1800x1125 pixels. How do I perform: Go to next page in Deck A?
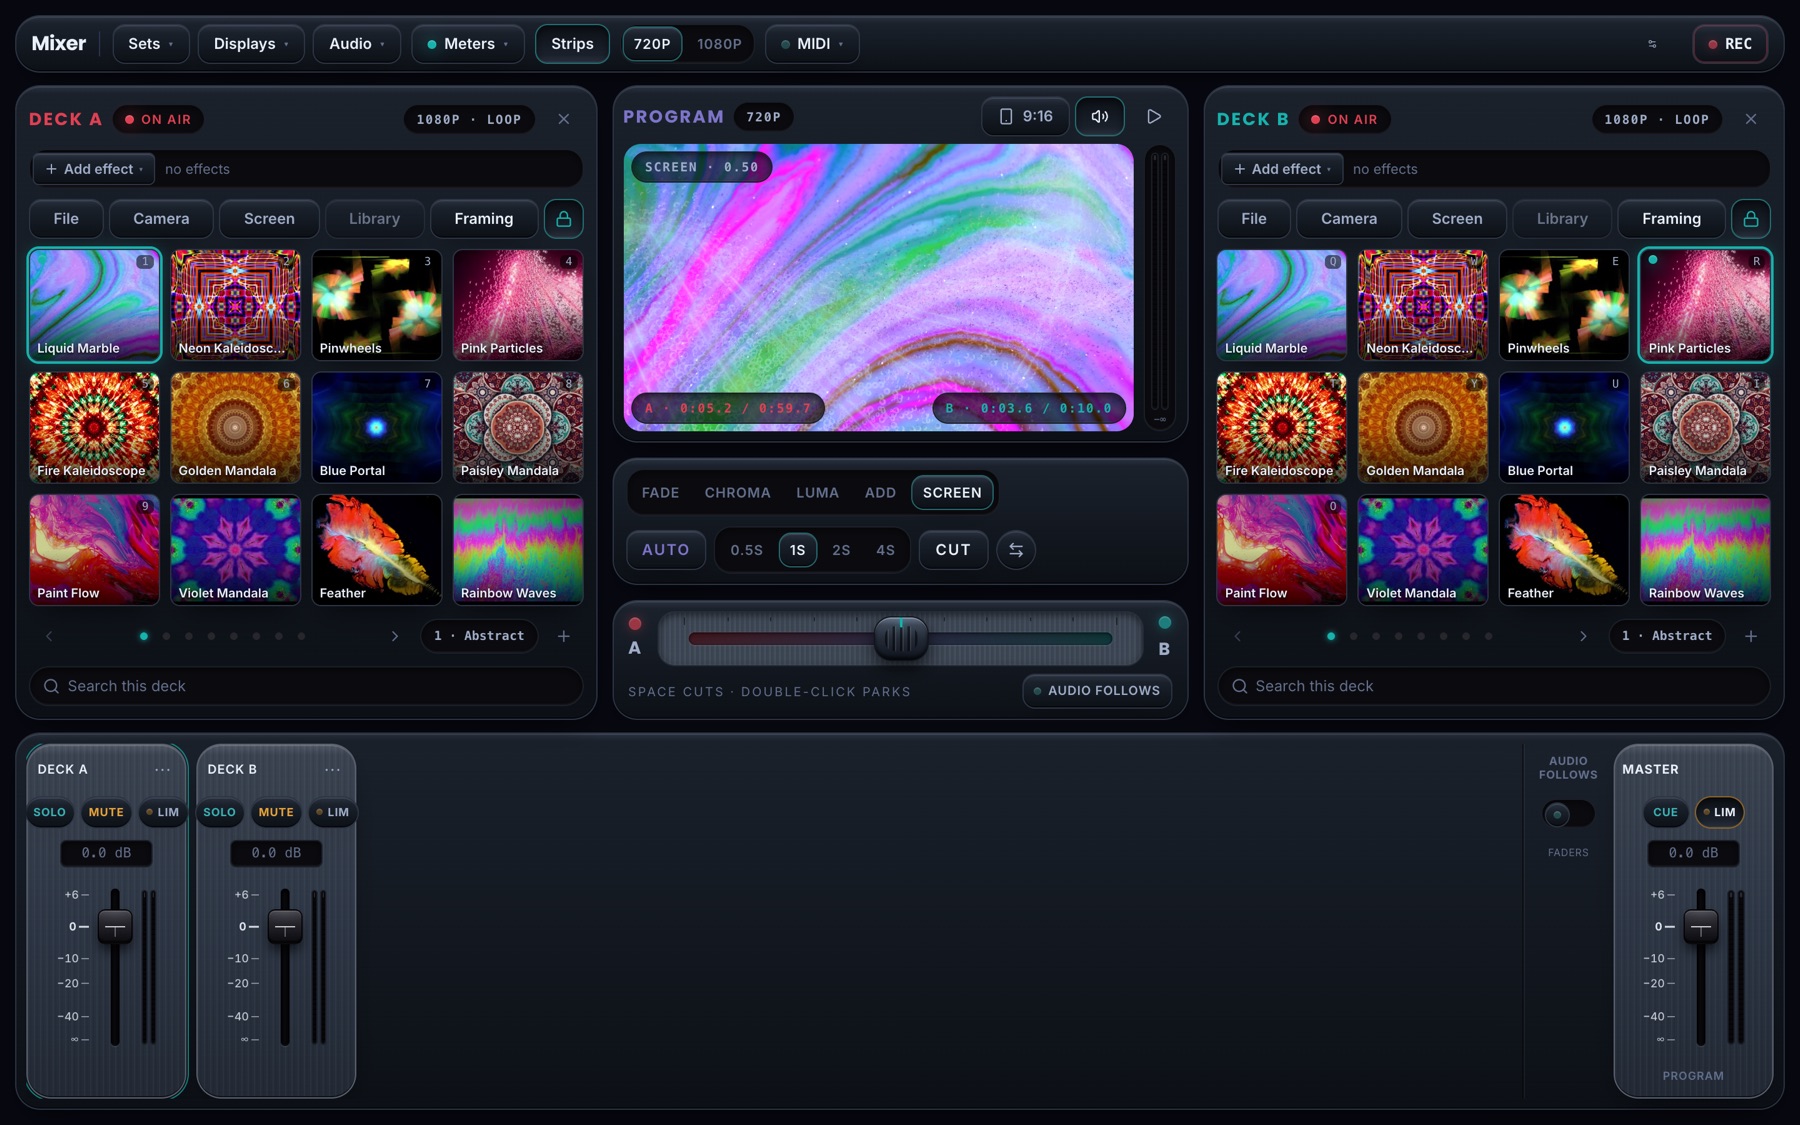click(394, 636)
